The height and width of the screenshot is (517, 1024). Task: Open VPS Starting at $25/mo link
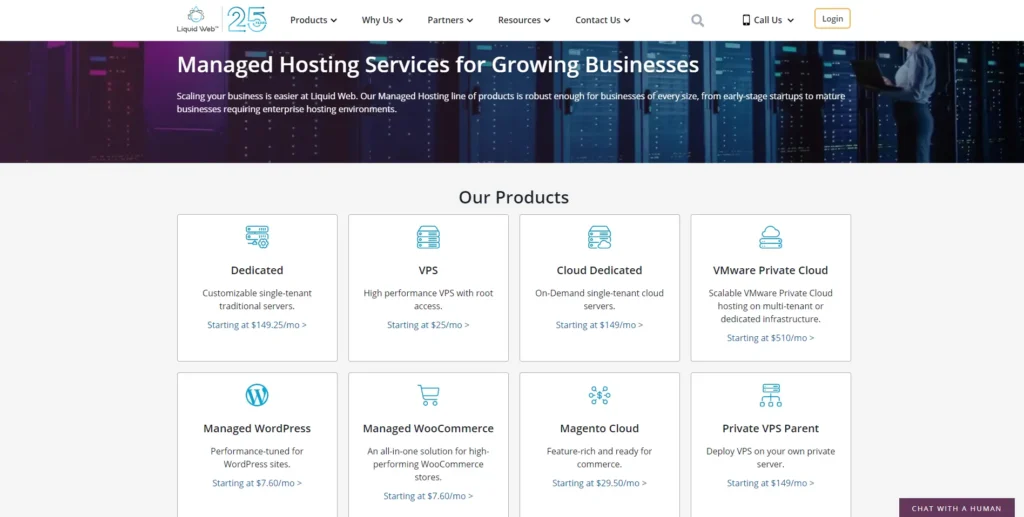pos(428,325)
